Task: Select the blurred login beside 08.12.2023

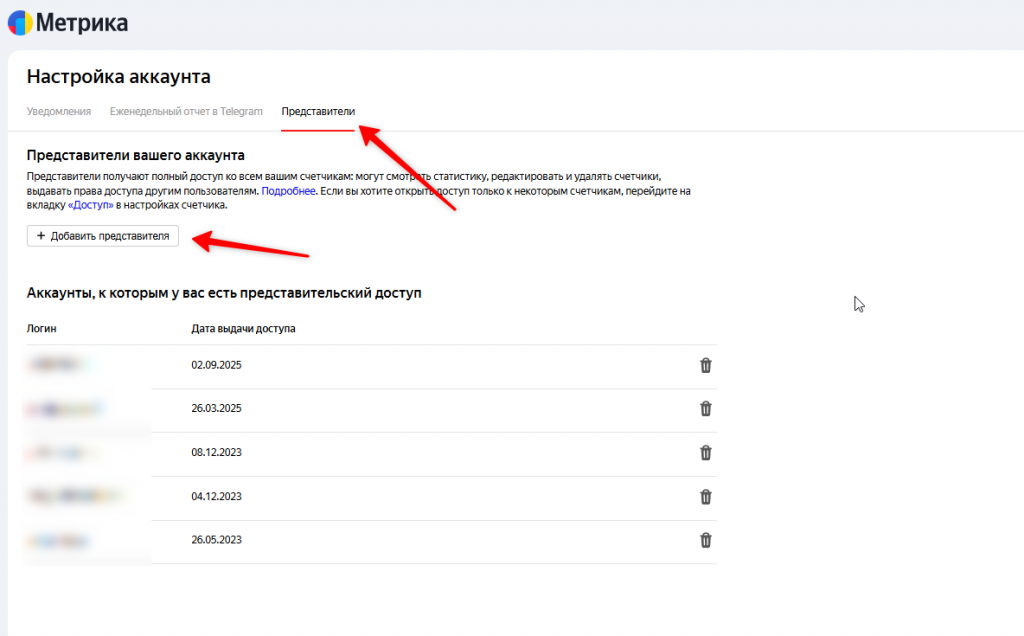Action: click(x=62, y=452)
